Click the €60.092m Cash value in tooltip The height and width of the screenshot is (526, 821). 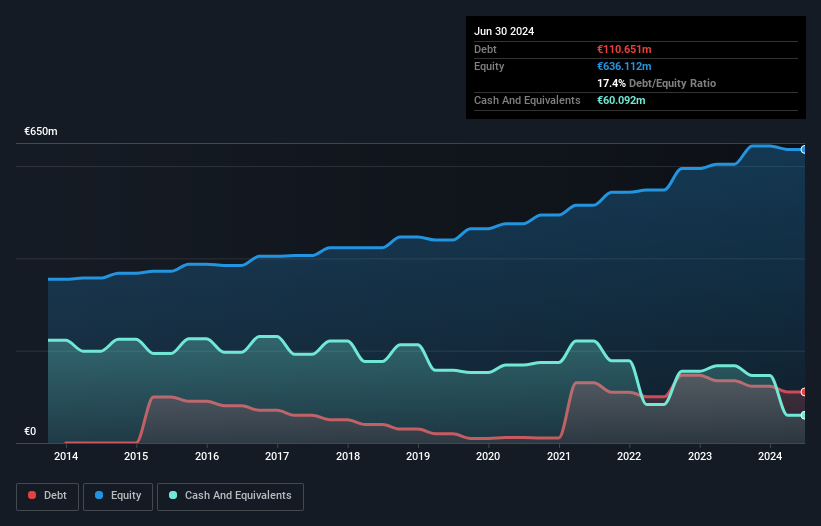click(621, 100)
